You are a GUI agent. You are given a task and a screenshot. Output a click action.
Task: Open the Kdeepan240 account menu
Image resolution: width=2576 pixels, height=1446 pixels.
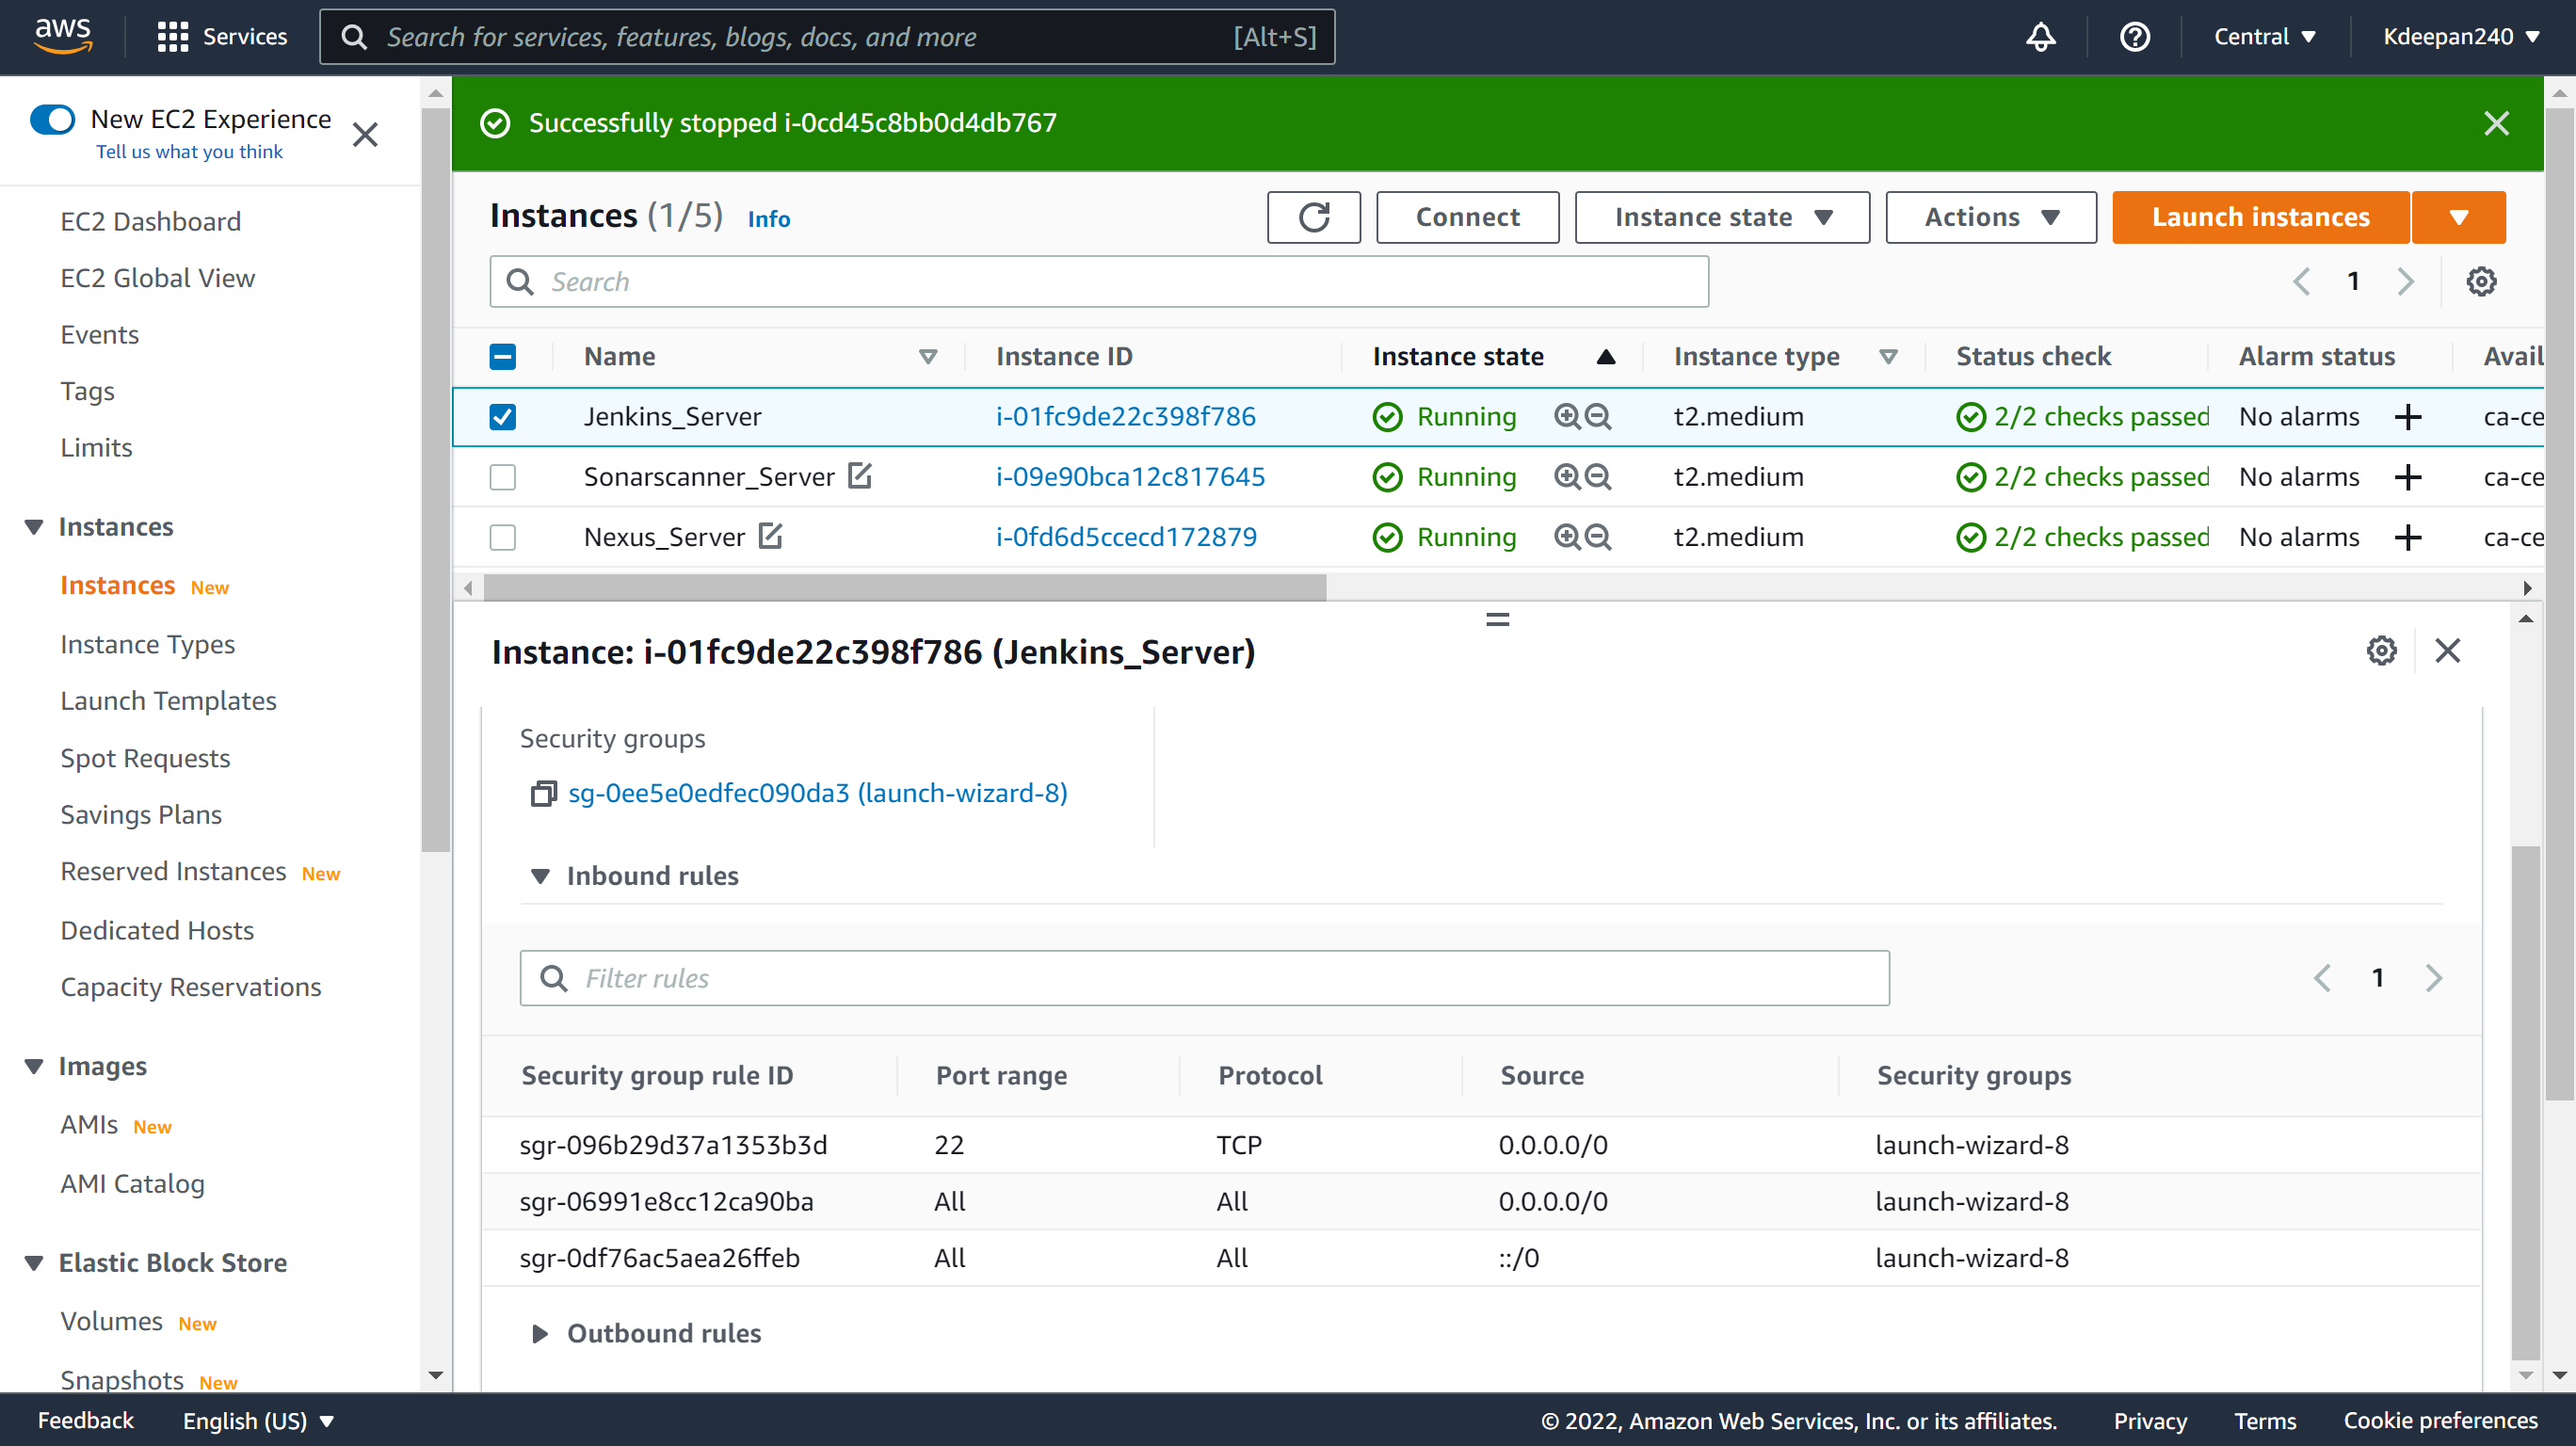pos(2461,37)
